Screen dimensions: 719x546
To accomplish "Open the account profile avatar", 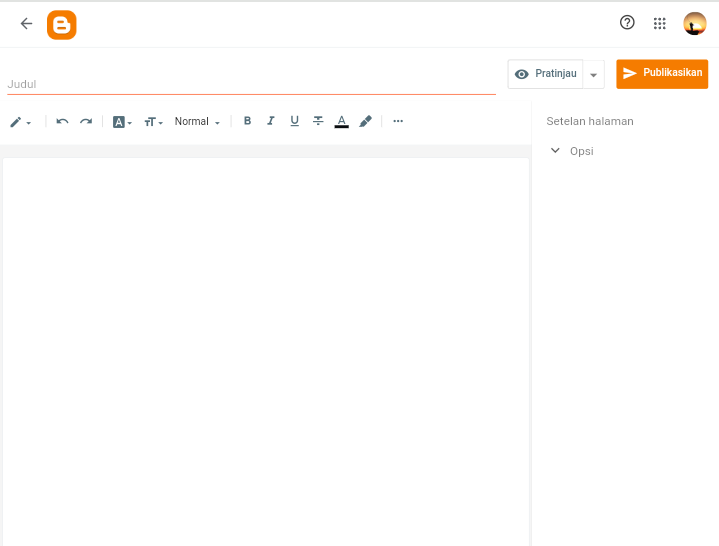I will click(x=695, y=24).
